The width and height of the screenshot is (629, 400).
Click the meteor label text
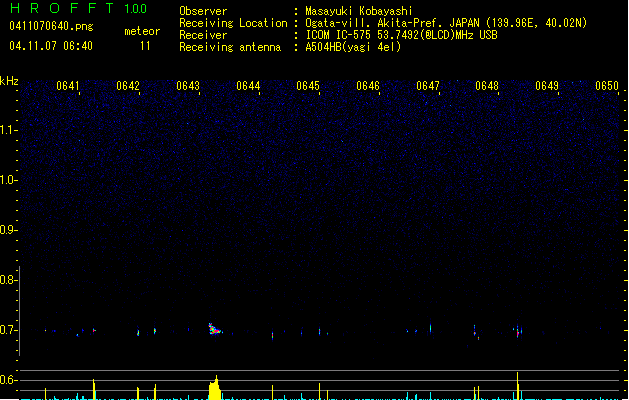142,31
